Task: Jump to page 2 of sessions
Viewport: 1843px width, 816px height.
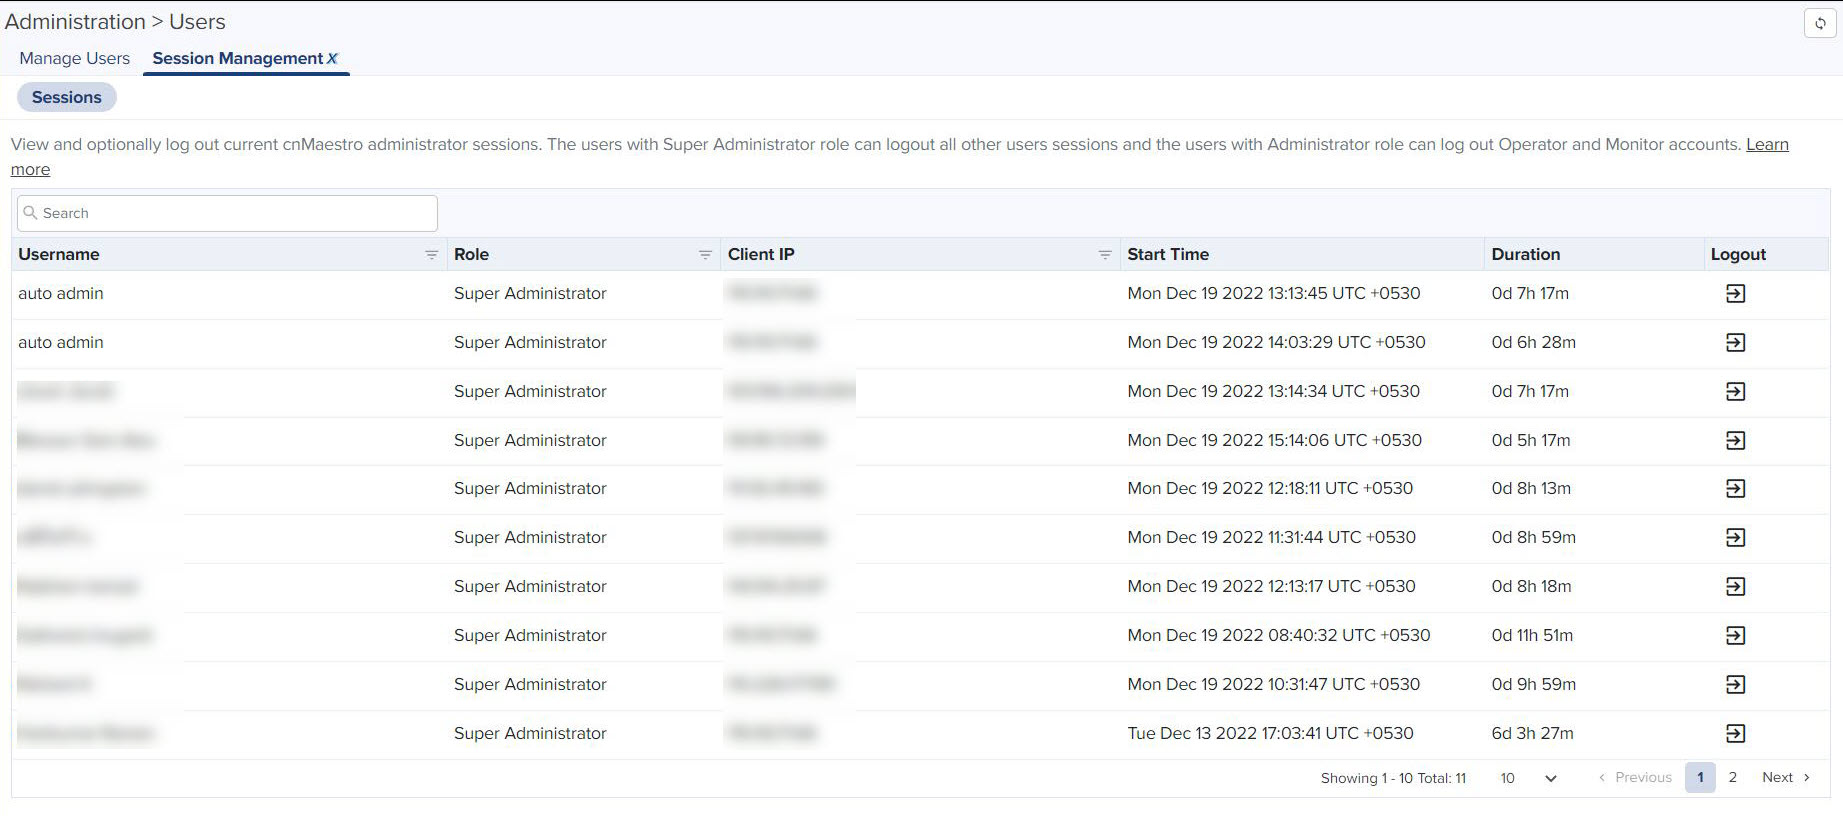Action: click(1732, 777)
